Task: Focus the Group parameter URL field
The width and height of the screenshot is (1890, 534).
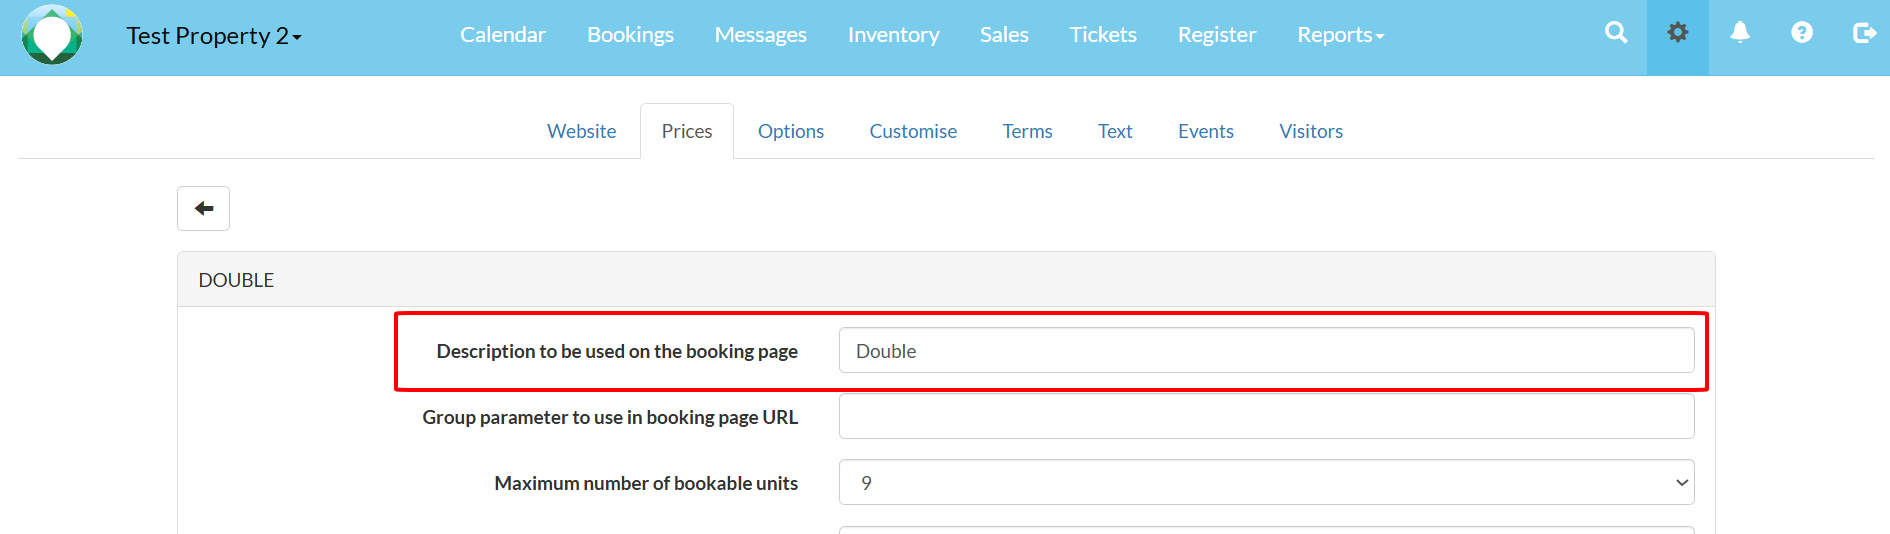Action: click(1266, 416)
